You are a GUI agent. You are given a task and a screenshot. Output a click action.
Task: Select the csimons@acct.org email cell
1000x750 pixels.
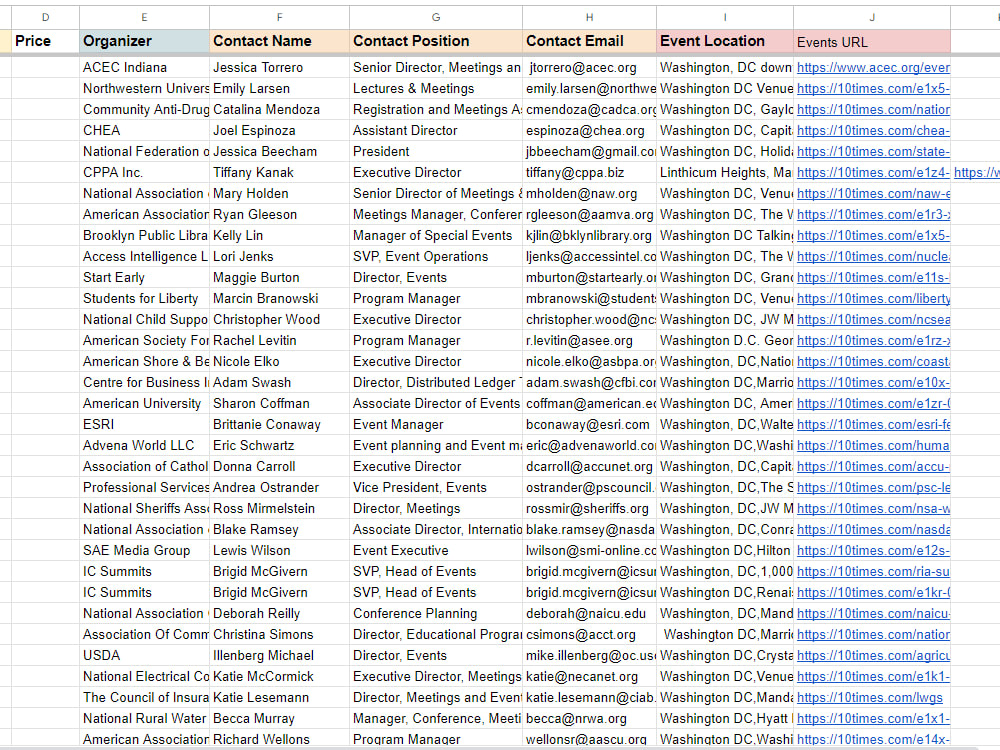coord(589,635)
